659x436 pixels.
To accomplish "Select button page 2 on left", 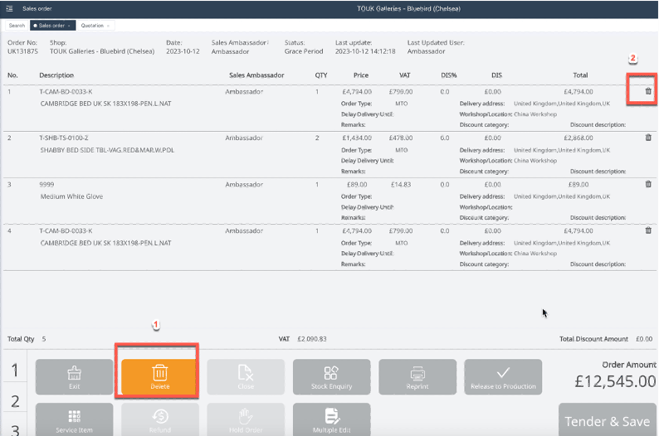I will (14, 401).
